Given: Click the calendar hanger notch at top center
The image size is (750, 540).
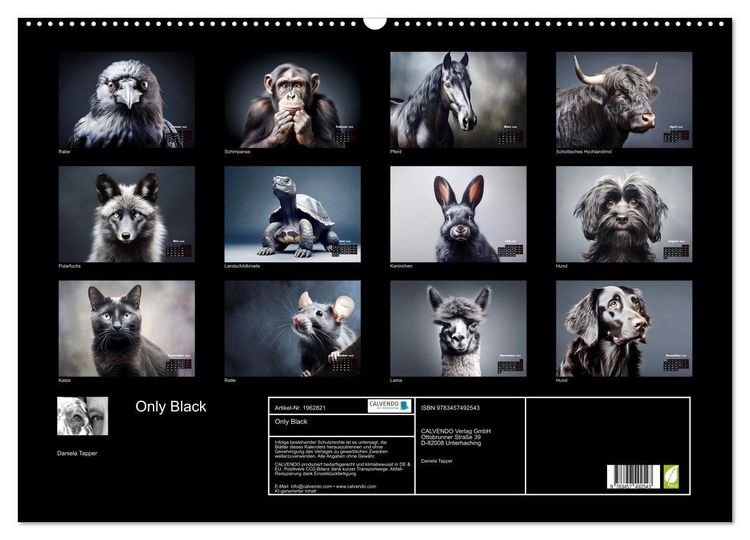Looking at the screenshot, I should point(375,23).
